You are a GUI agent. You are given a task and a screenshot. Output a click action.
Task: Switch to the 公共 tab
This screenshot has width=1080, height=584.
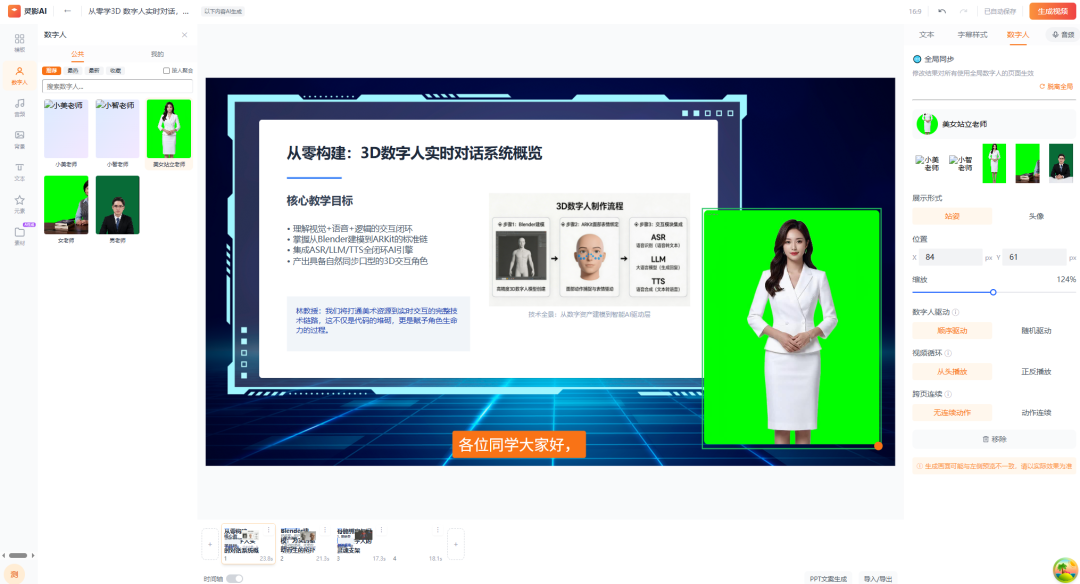tap(77, 54)
